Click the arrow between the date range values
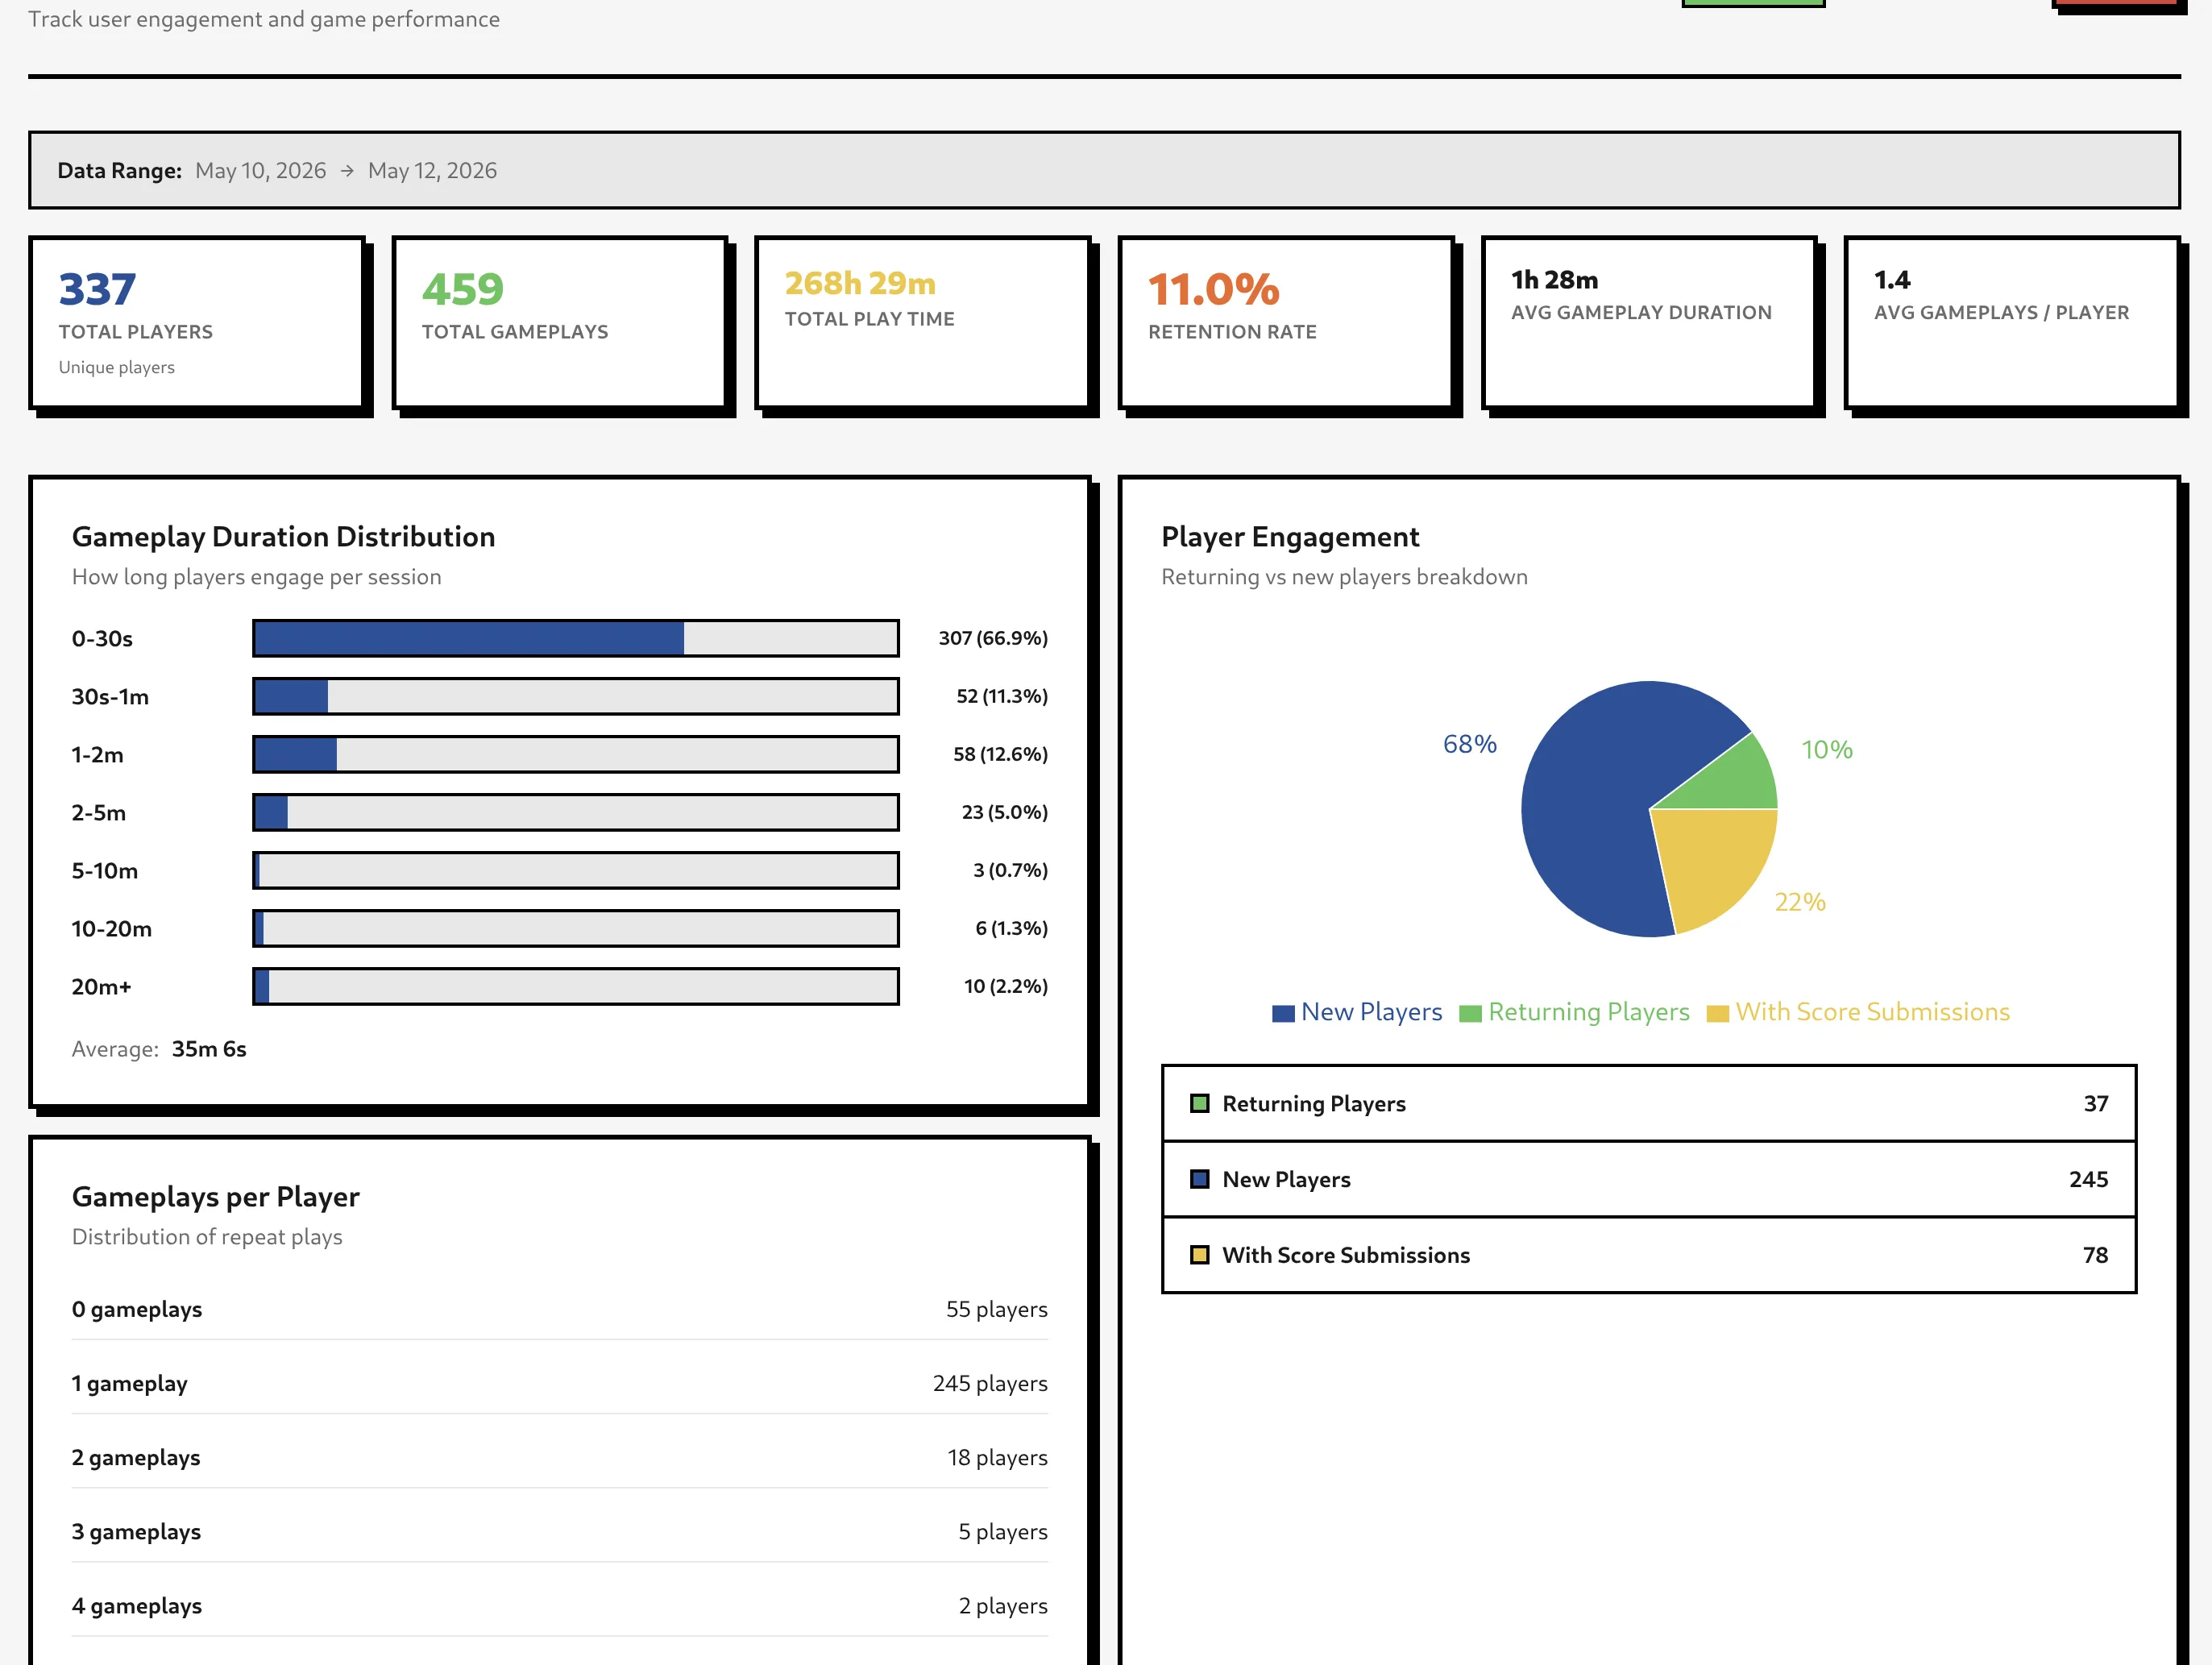This screenshot has width=2212, height=1665. 347,171
